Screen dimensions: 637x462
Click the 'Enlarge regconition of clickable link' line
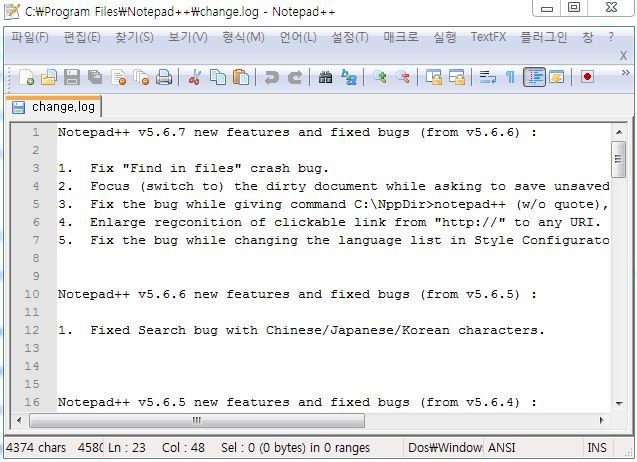pyautogui.click(x=345, y=222)
